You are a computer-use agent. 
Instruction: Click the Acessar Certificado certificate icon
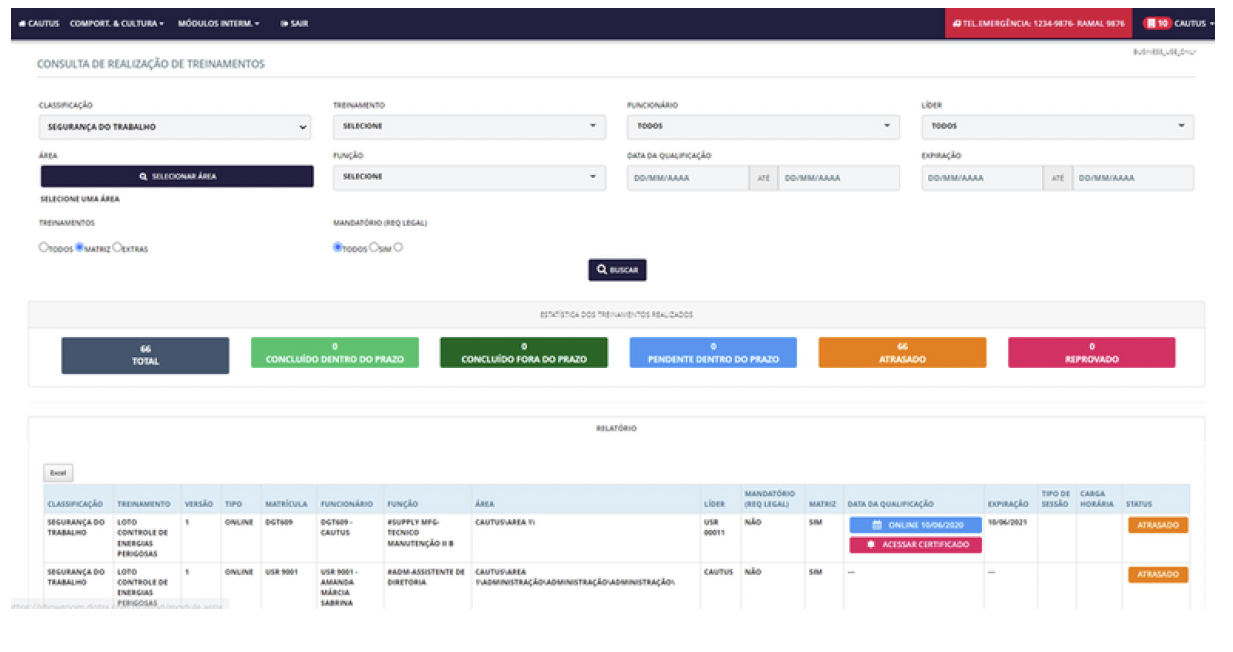click(x=871, y=545)
